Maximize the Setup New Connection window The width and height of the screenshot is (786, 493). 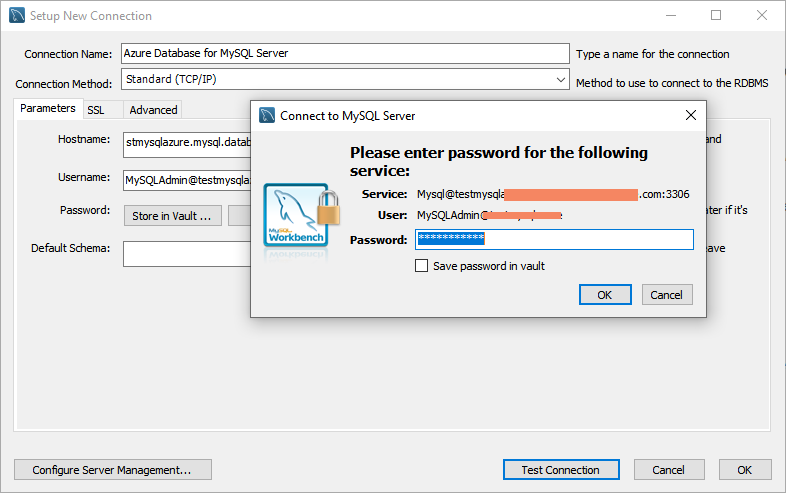[716, 16]
